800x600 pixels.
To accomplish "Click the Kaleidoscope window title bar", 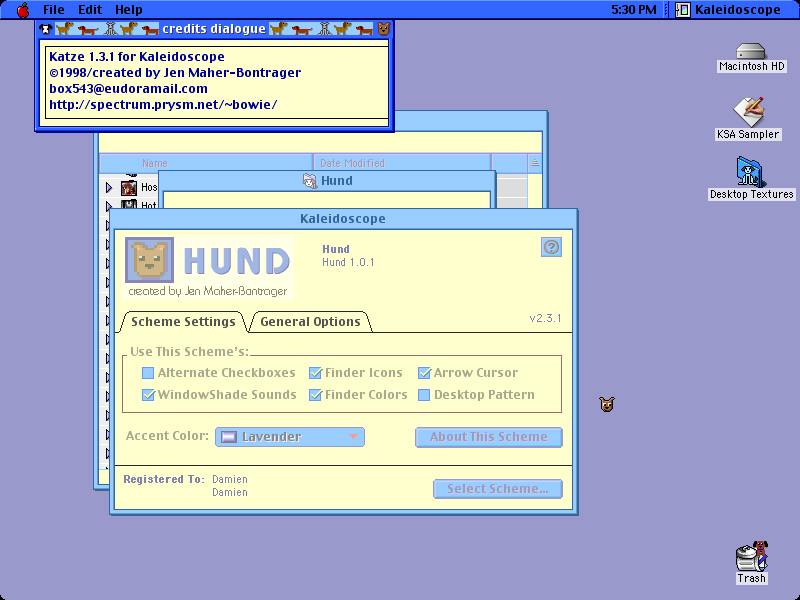I will pyautogui.click(x=343, y=219).
